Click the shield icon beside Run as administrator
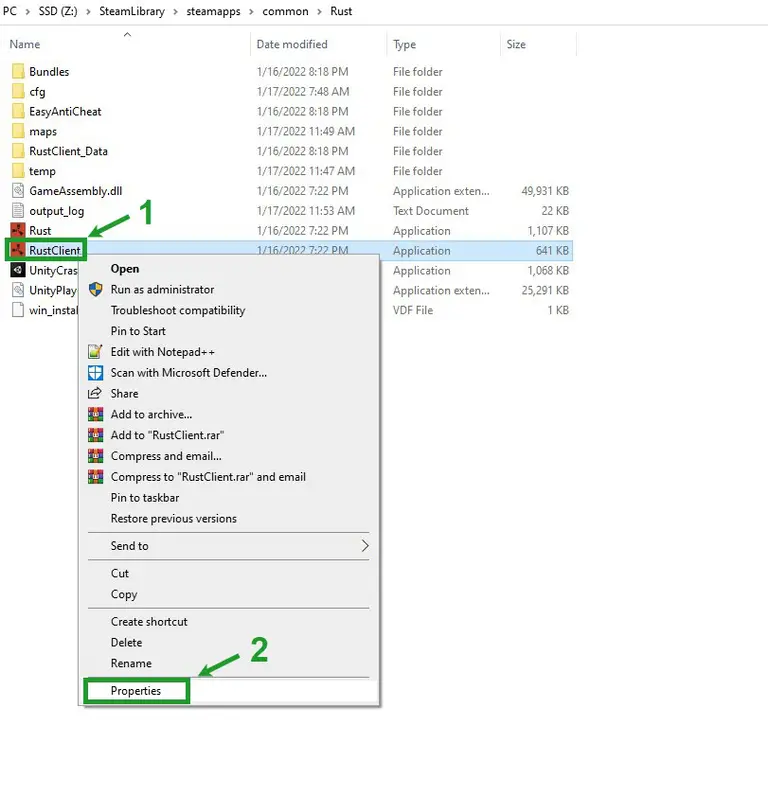The width and height of the screenshot is (768, 796). 95,289
